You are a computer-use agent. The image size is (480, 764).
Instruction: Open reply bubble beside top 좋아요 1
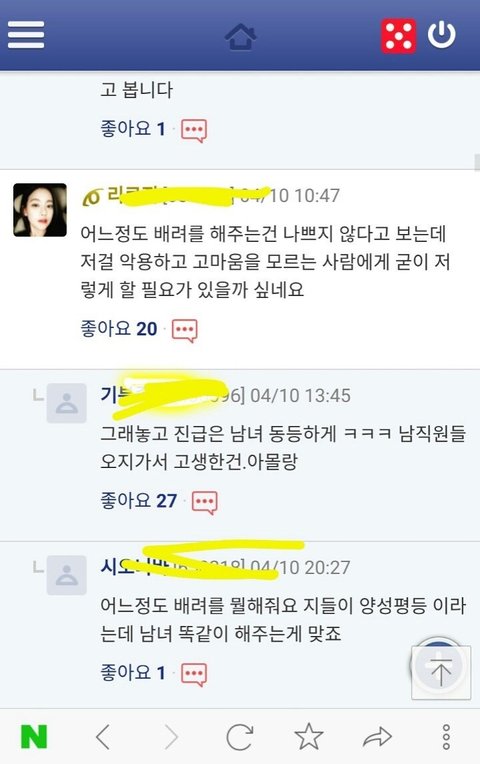click(x=194, y=130)
